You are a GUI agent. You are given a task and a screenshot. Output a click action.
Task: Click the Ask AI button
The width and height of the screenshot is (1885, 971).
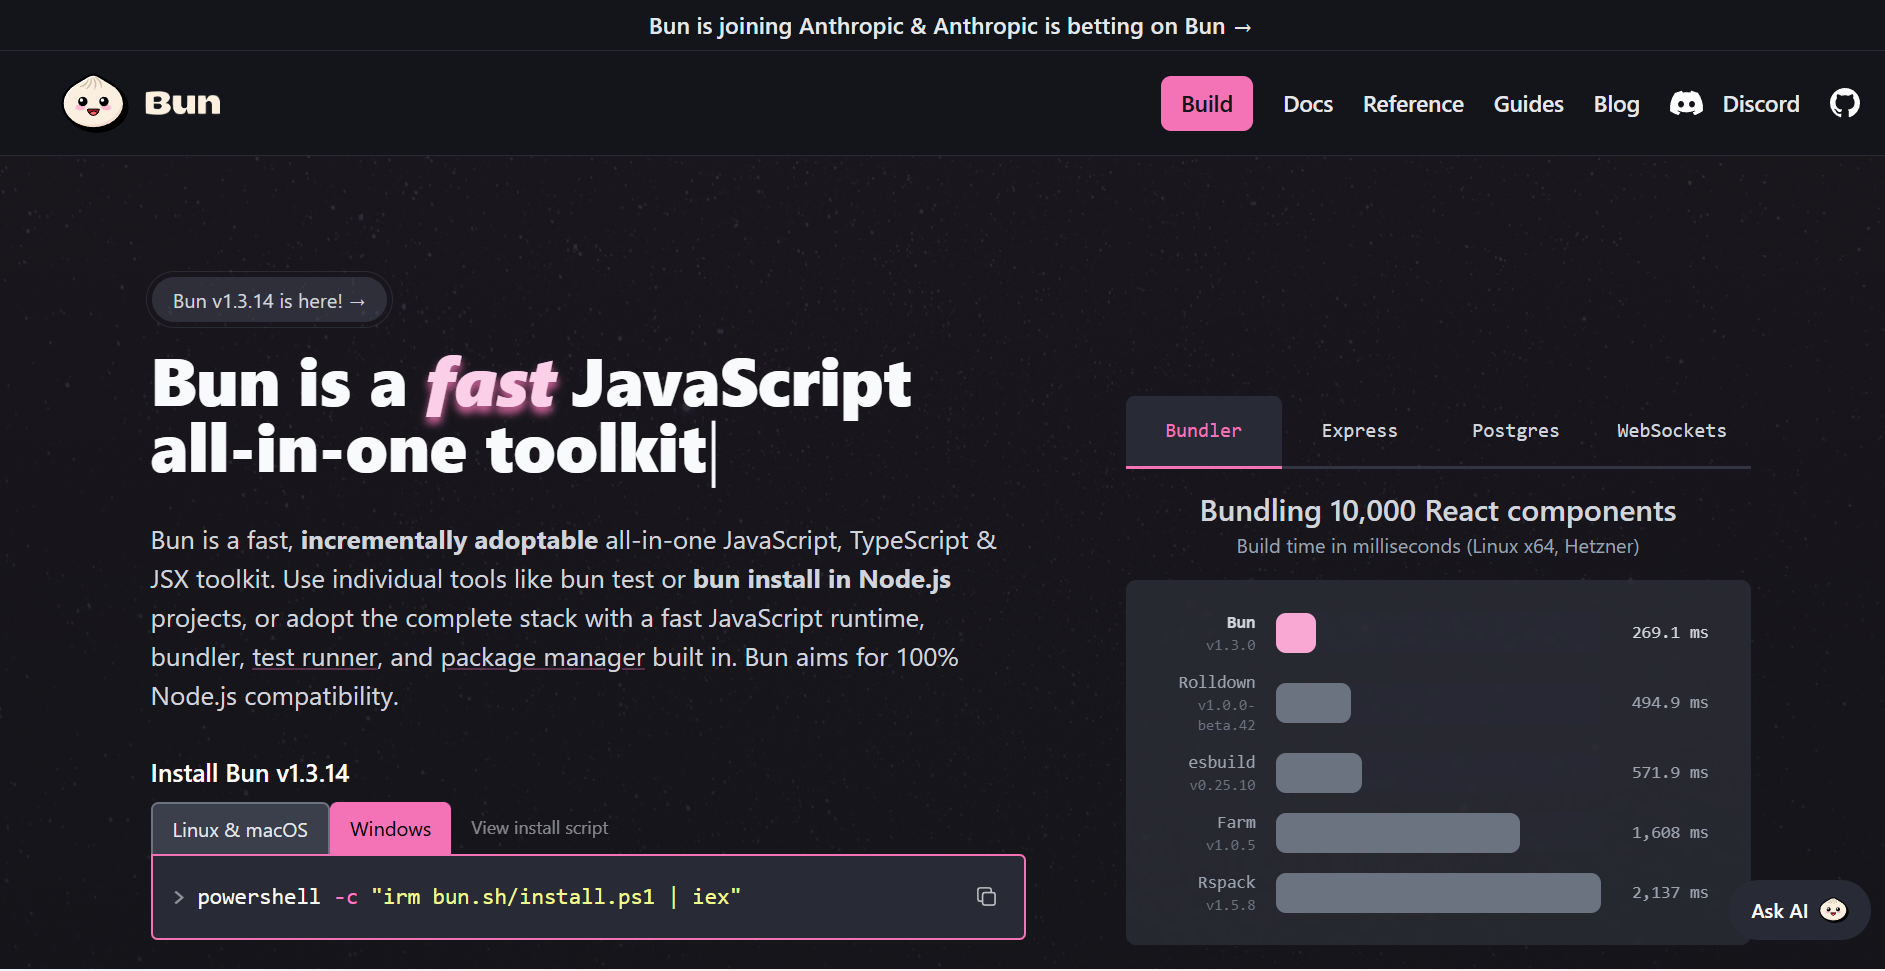[x=1800, y=910]
